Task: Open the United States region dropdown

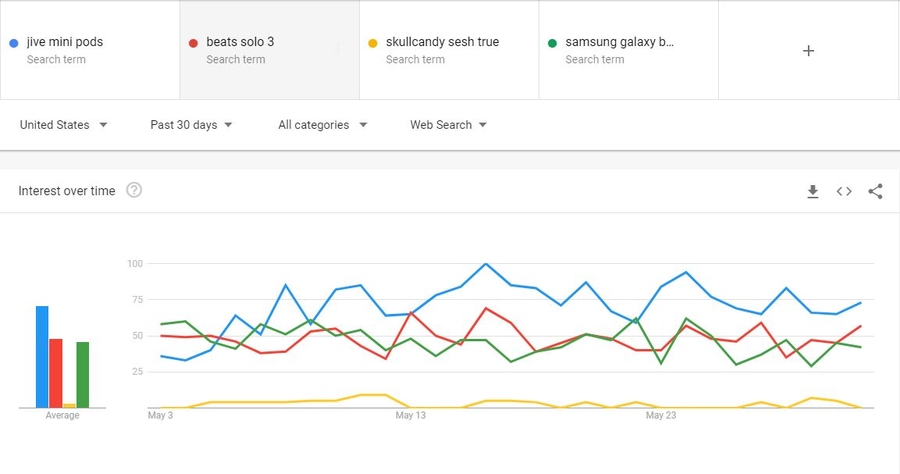Action: click(64, 125)
